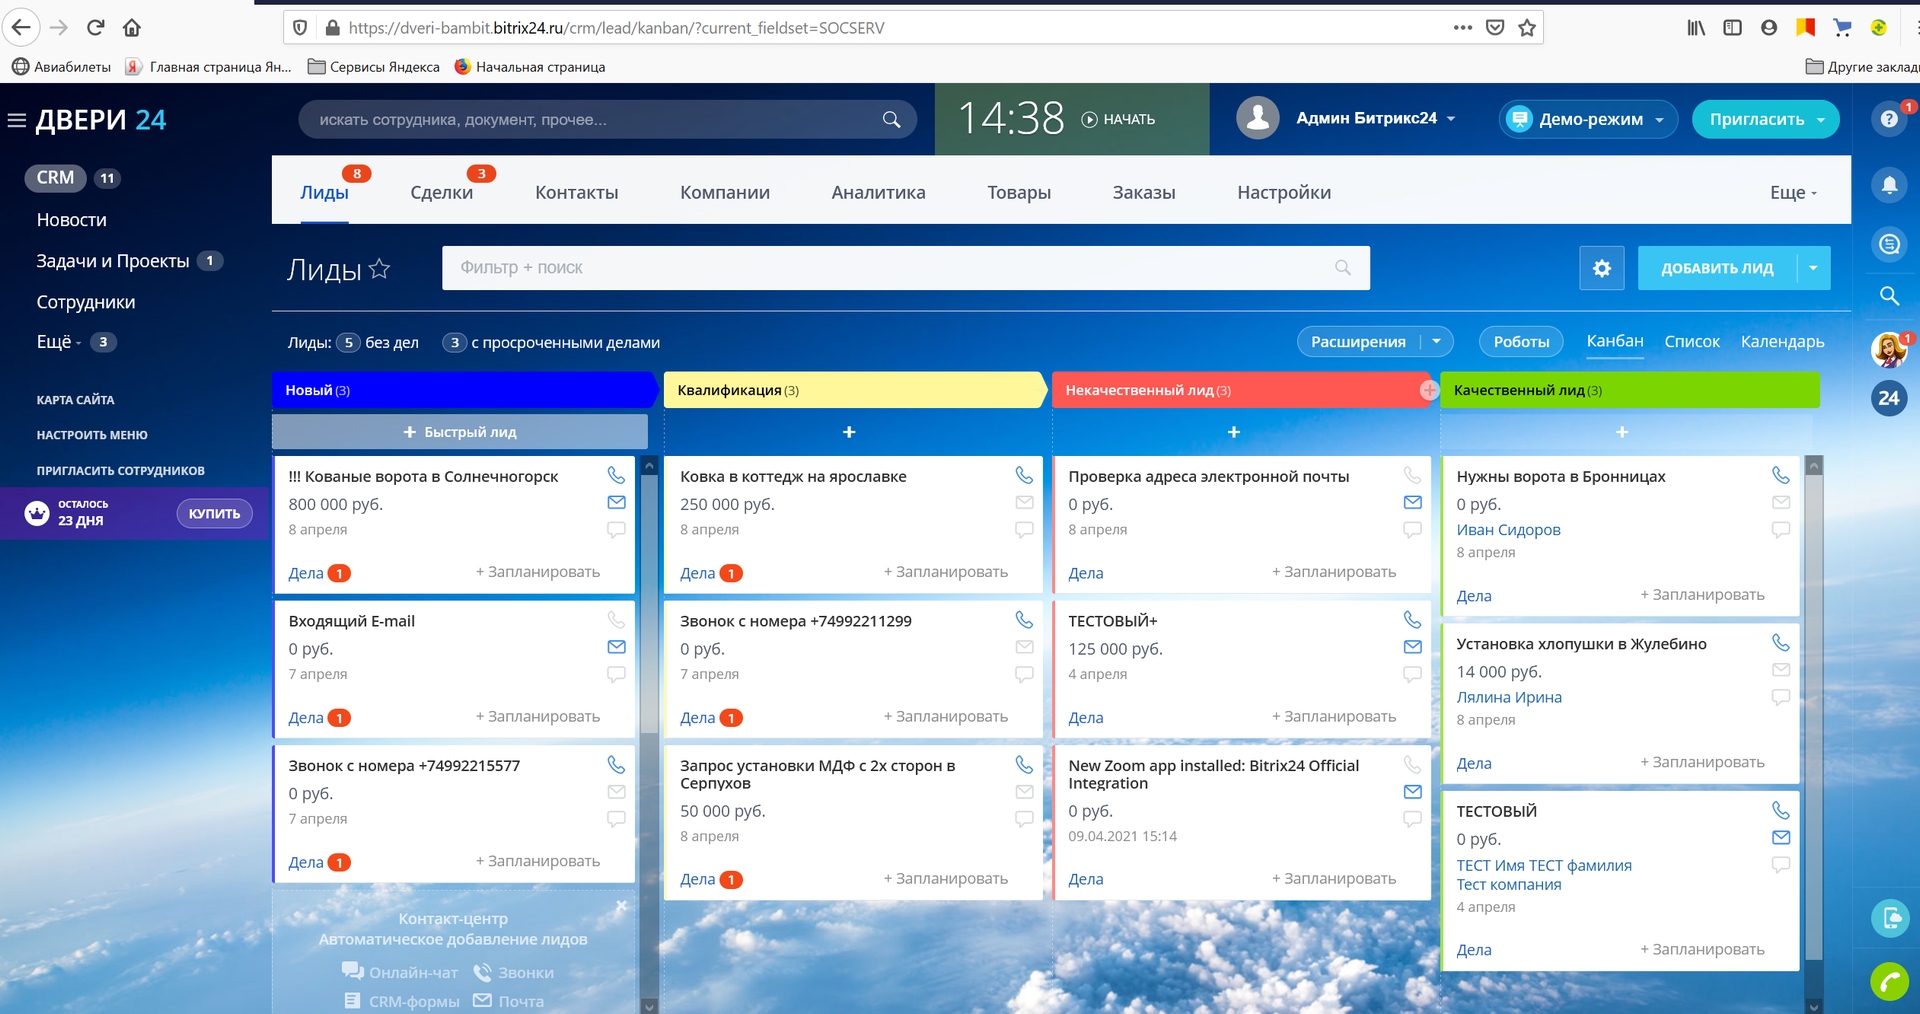
Task: Click the green phone call button
Action: 1889,982
